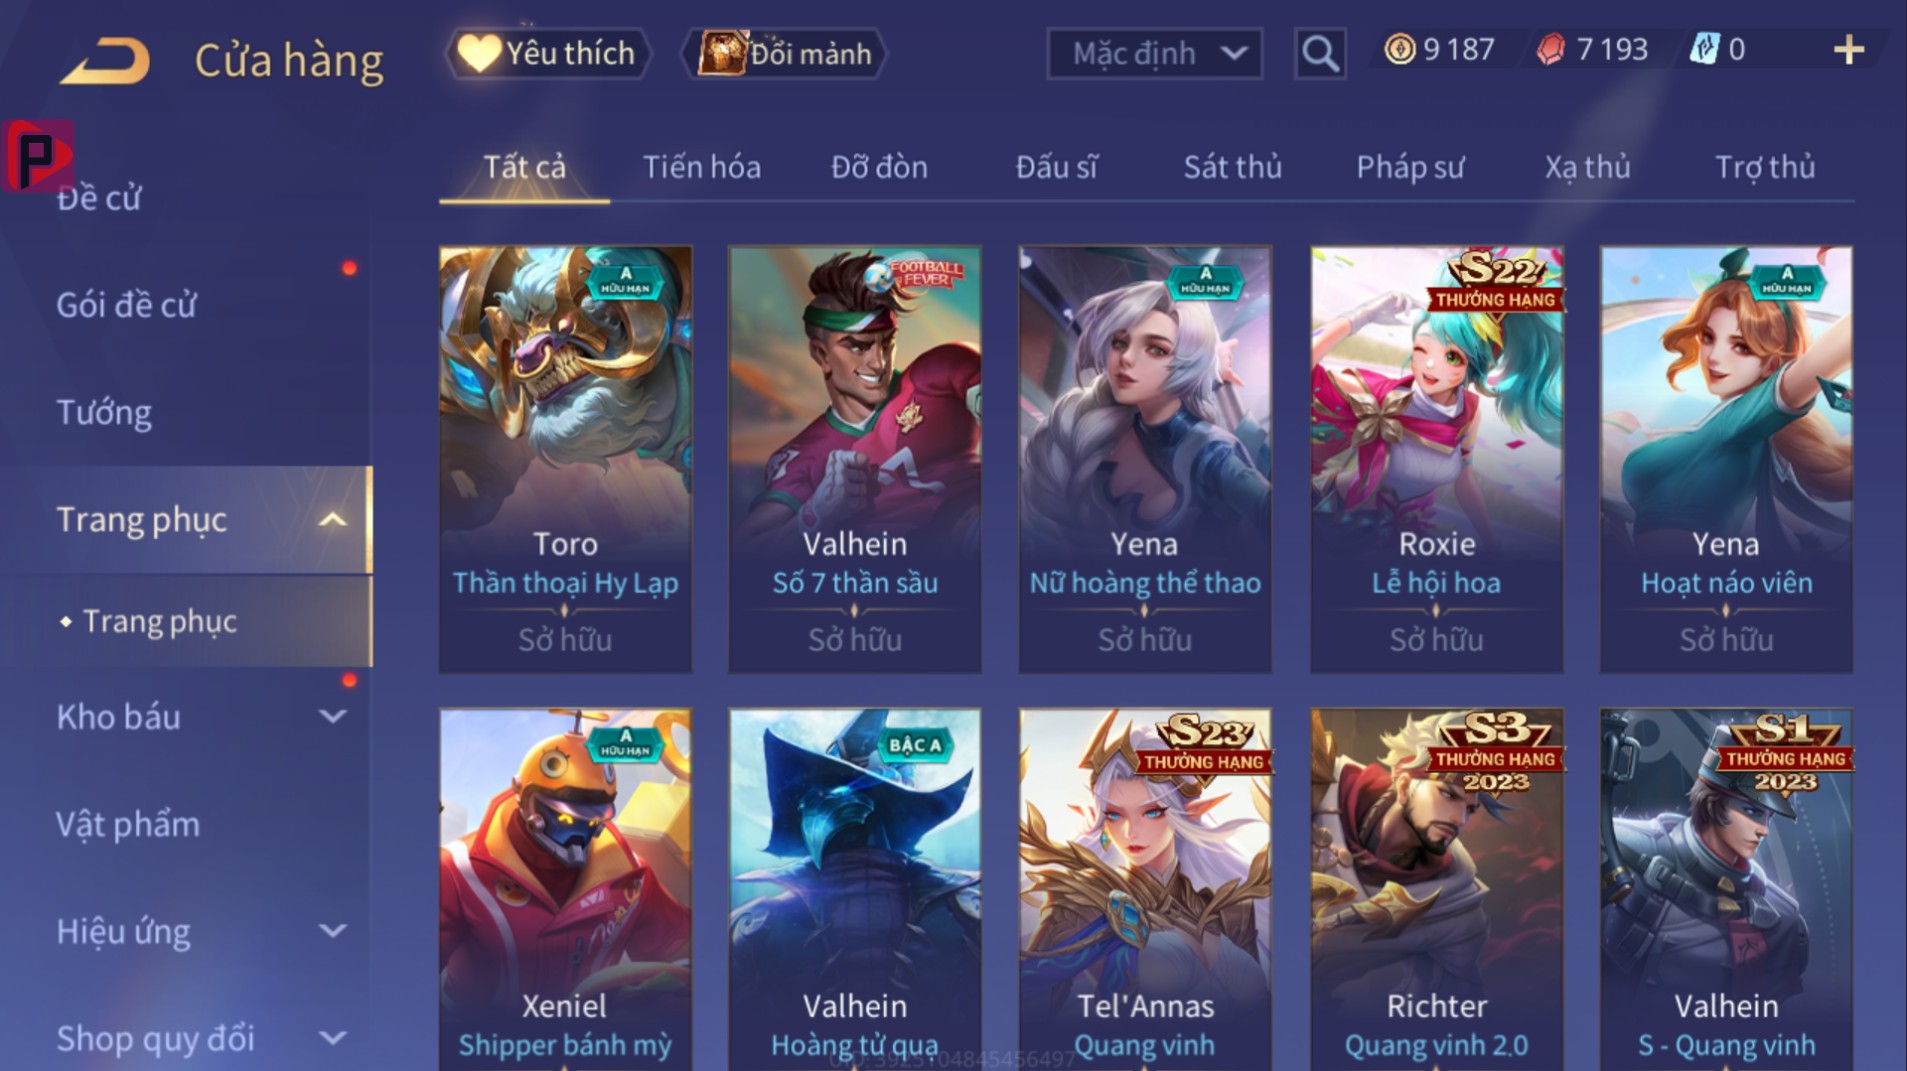The image size is (1907, 1071).
Task: Click the red P recorder overlay icon
Action: (38, 155)
